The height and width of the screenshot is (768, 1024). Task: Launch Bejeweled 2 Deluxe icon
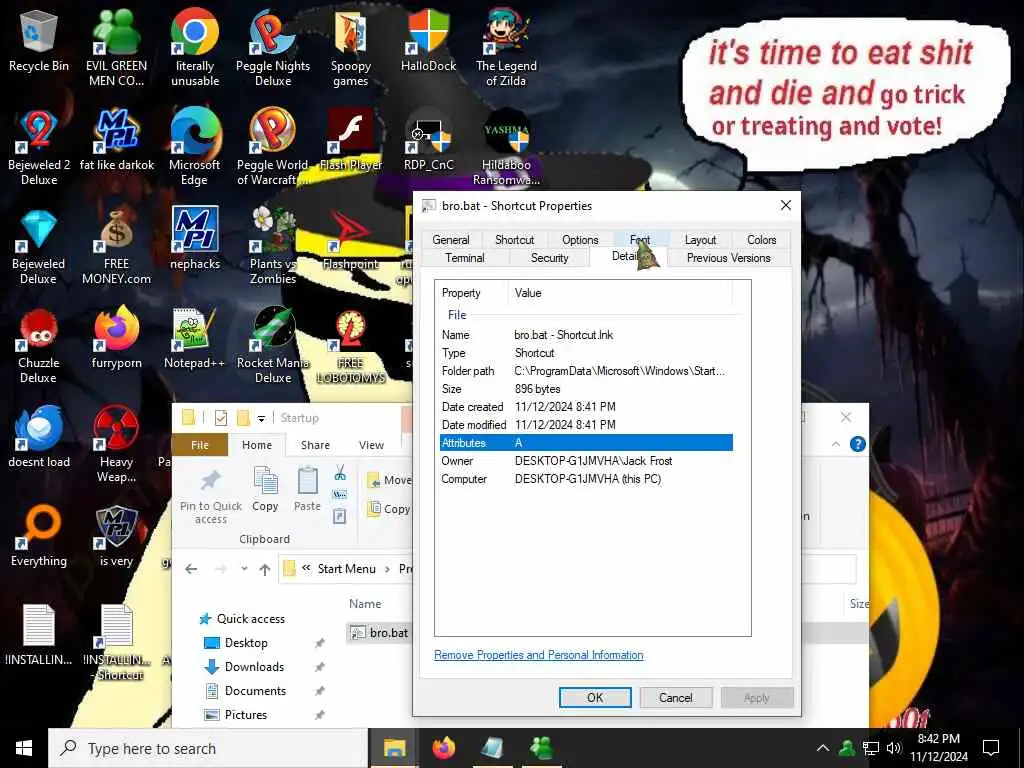39,147
